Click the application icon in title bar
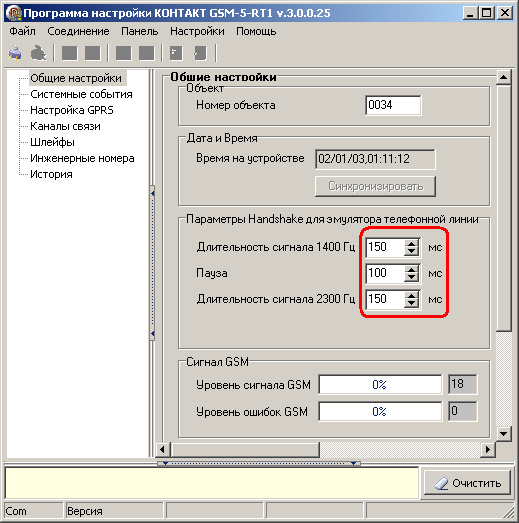 point(14,13)
